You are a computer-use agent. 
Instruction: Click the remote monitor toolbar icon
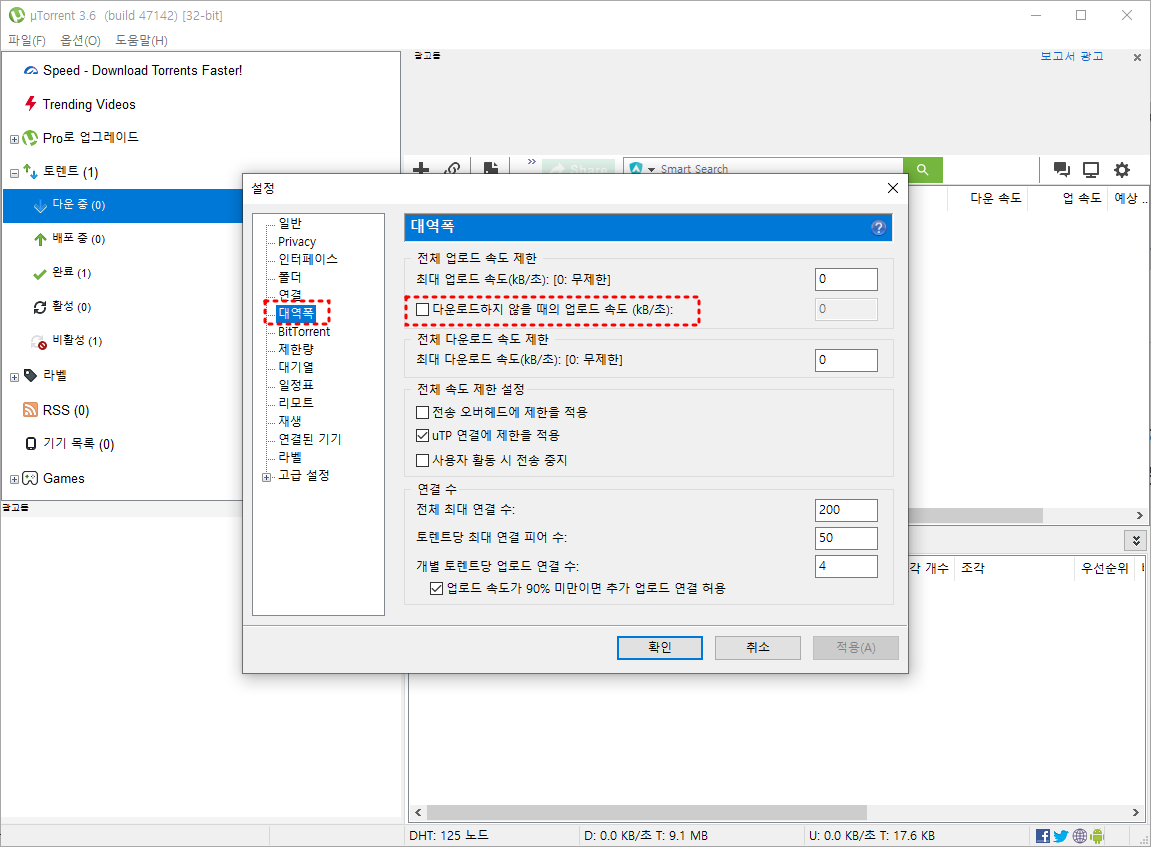[1091, 170]
